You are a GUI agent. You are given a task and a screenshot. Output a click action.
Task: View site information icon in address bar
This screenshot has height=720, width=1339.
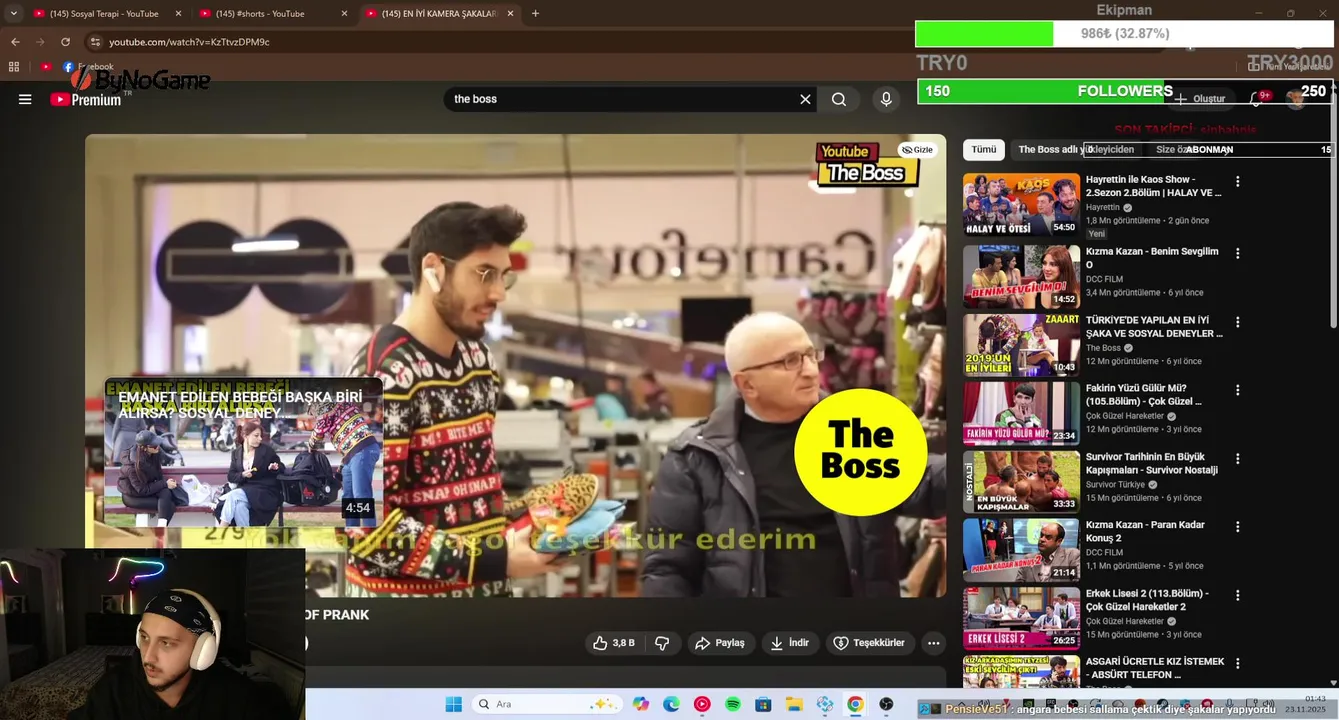coord(95,42)
